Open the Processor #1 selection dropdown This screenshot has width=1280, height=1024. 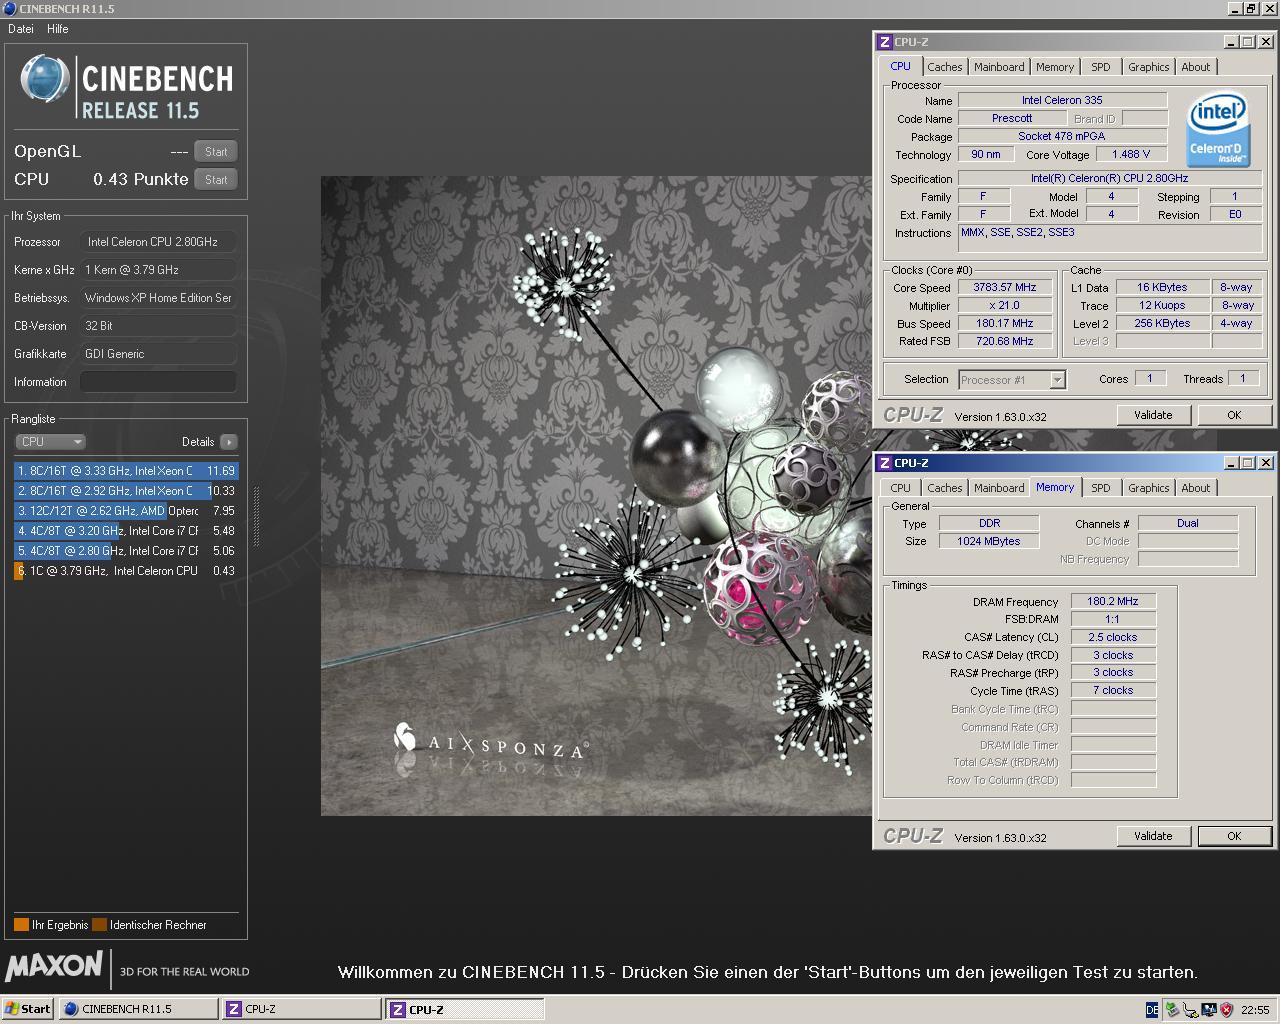tap(1057, 380)
